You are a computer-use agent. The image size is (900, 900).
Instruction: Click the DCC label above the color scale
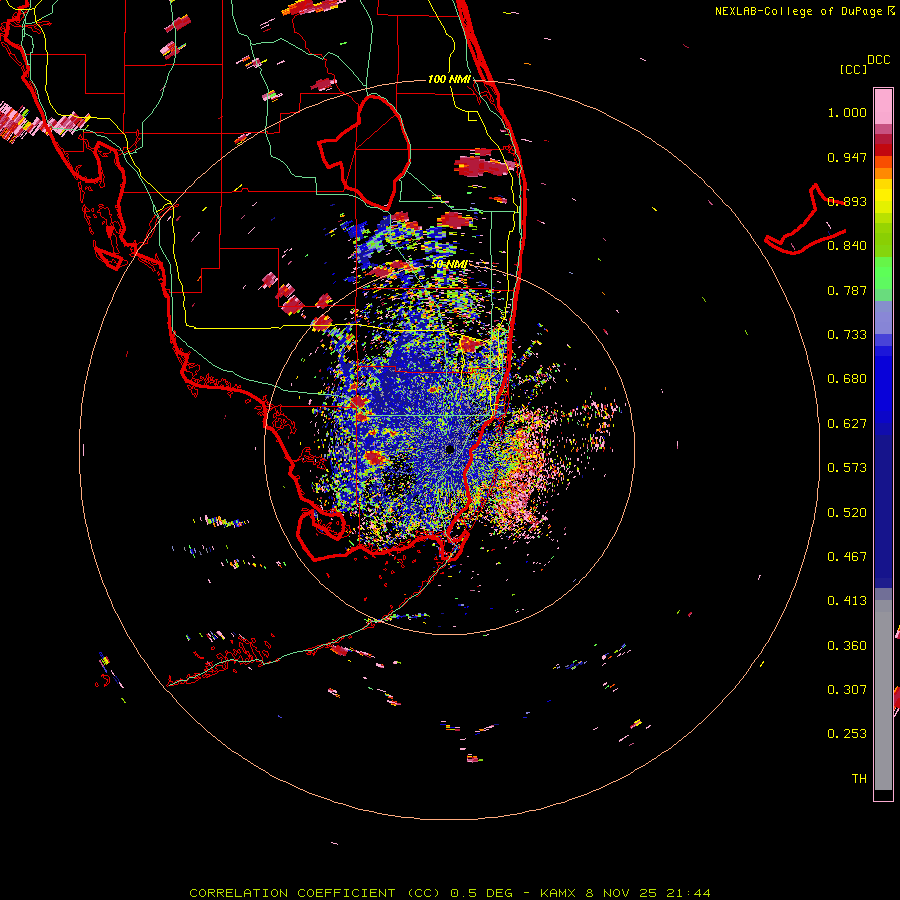pos(879,60)
